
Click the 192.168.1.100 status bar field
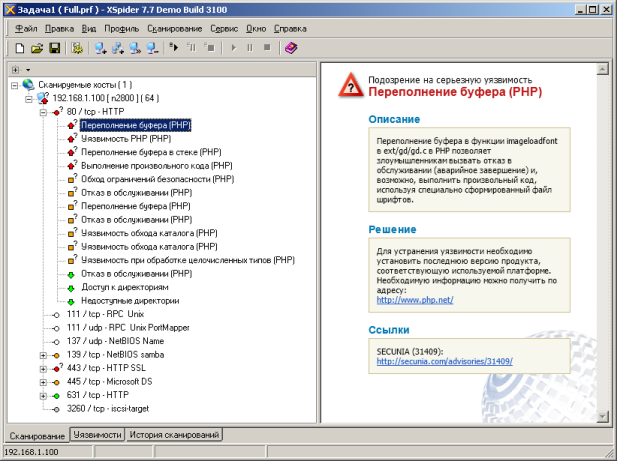[x=48, y=452]
